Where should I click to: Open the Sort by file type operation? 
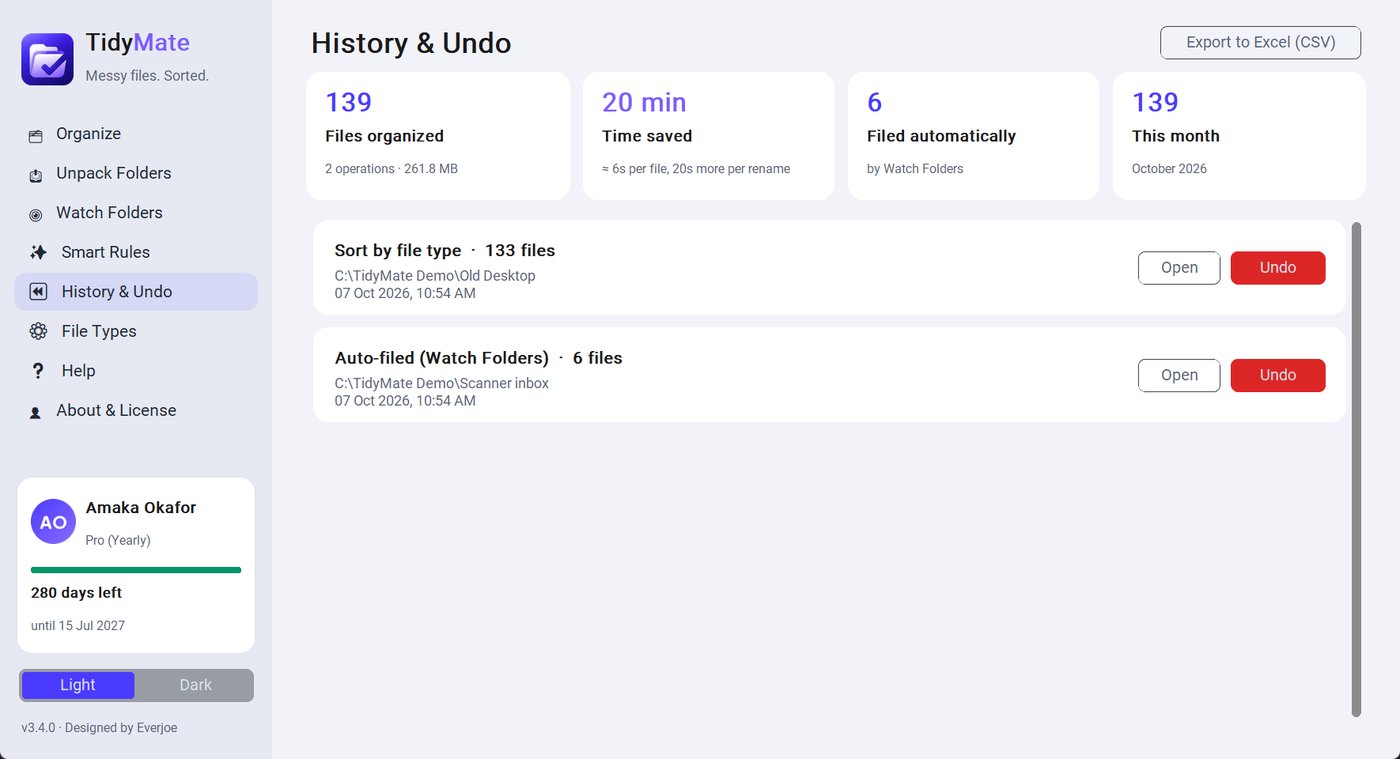coord(1179,268)
